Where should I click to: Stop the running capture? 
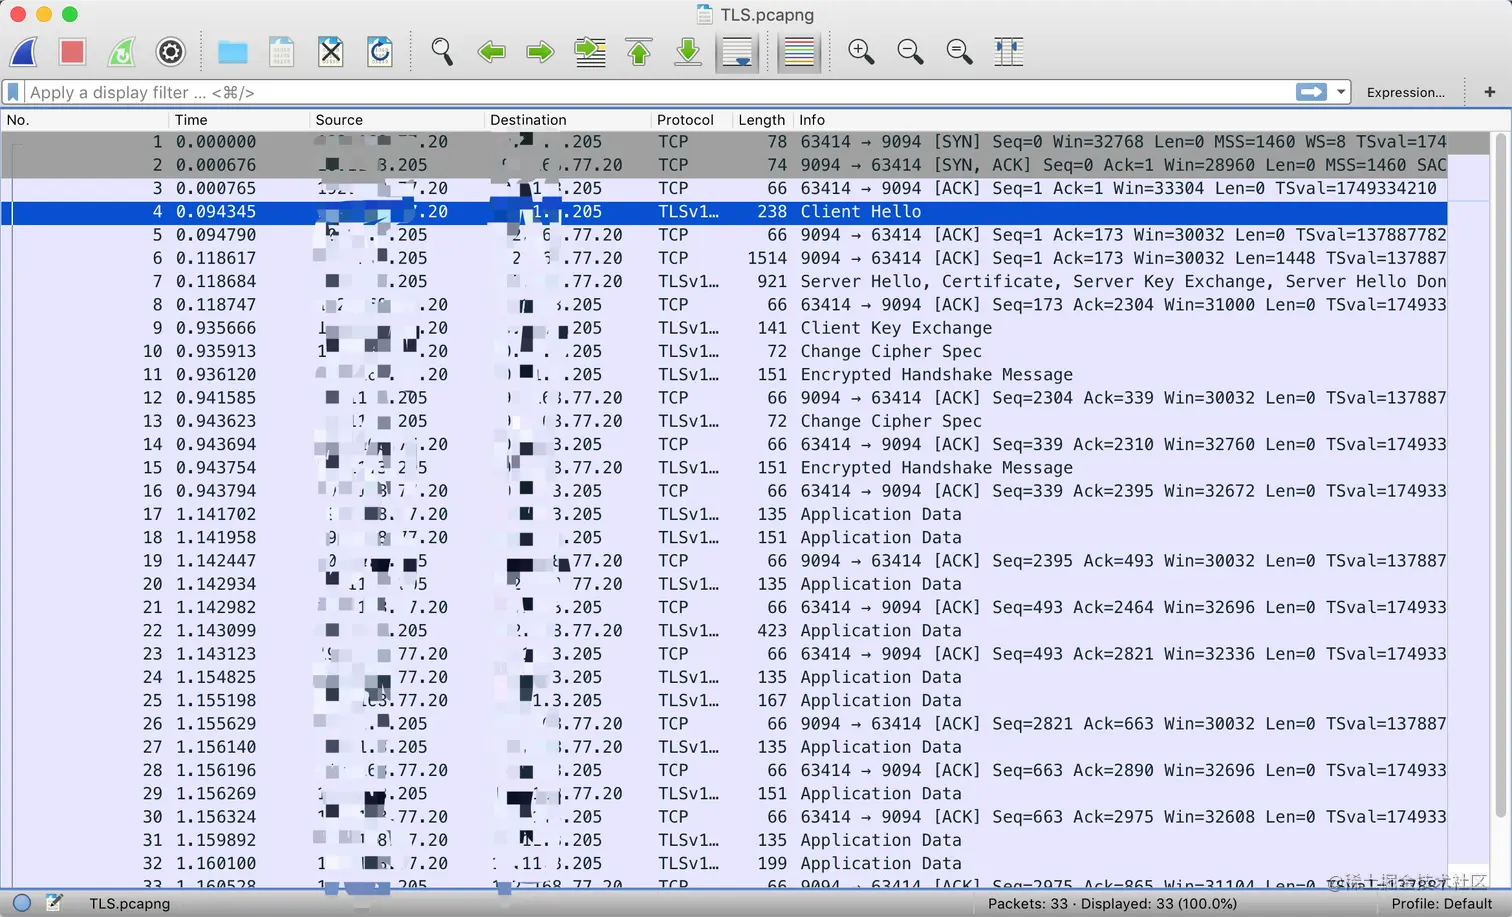71,51
